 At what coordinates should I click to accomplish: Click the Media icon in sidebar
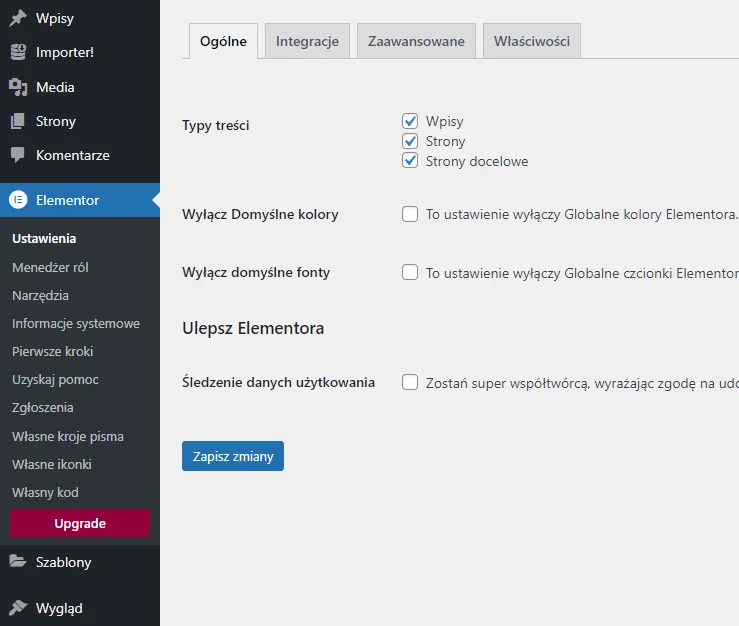18,87
